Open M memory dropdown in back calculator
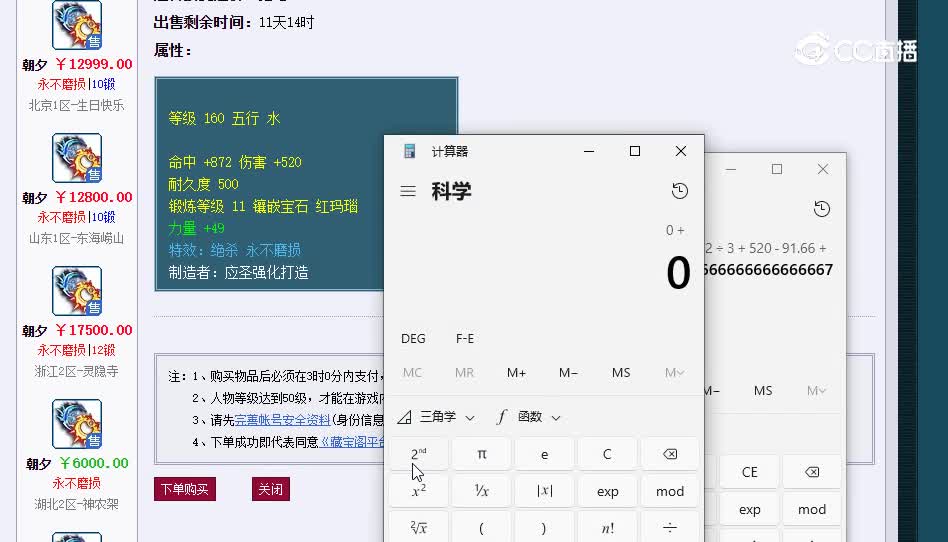 [816, 391]
